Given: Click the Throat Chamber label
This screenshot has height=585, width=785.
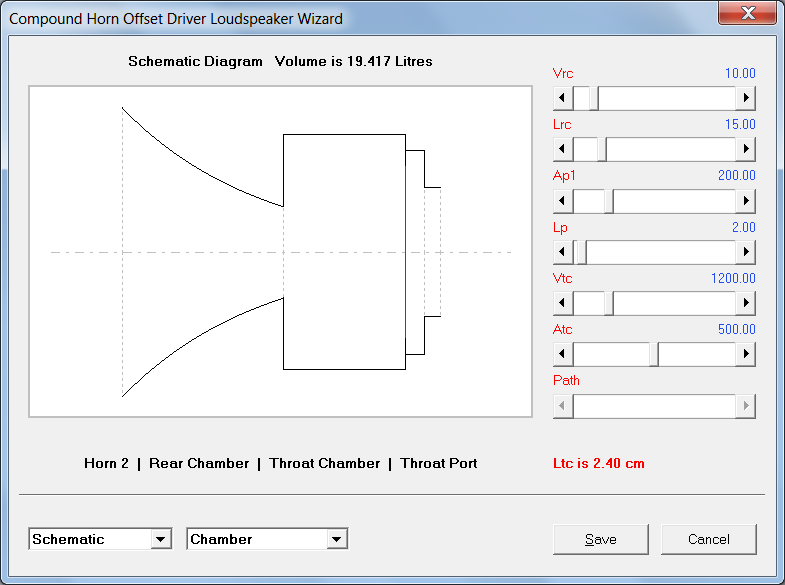Looking at the screenshot, I should tap(324, 463).
